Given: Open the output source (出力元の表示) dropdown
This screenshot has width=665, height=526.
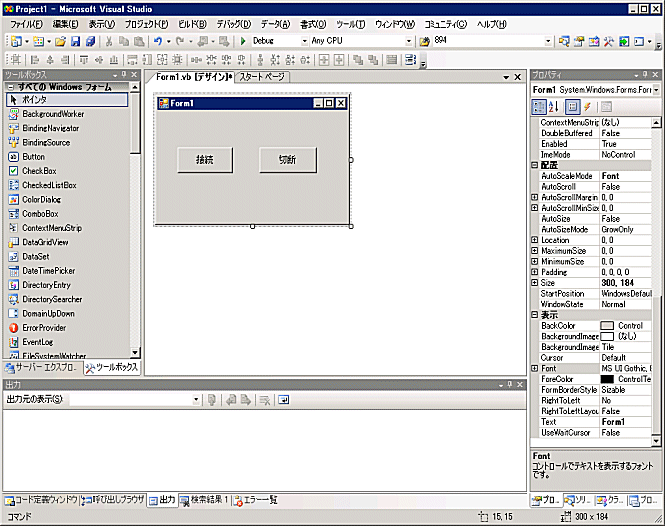Looking at the screenshot, I should [x=196, y=400].
